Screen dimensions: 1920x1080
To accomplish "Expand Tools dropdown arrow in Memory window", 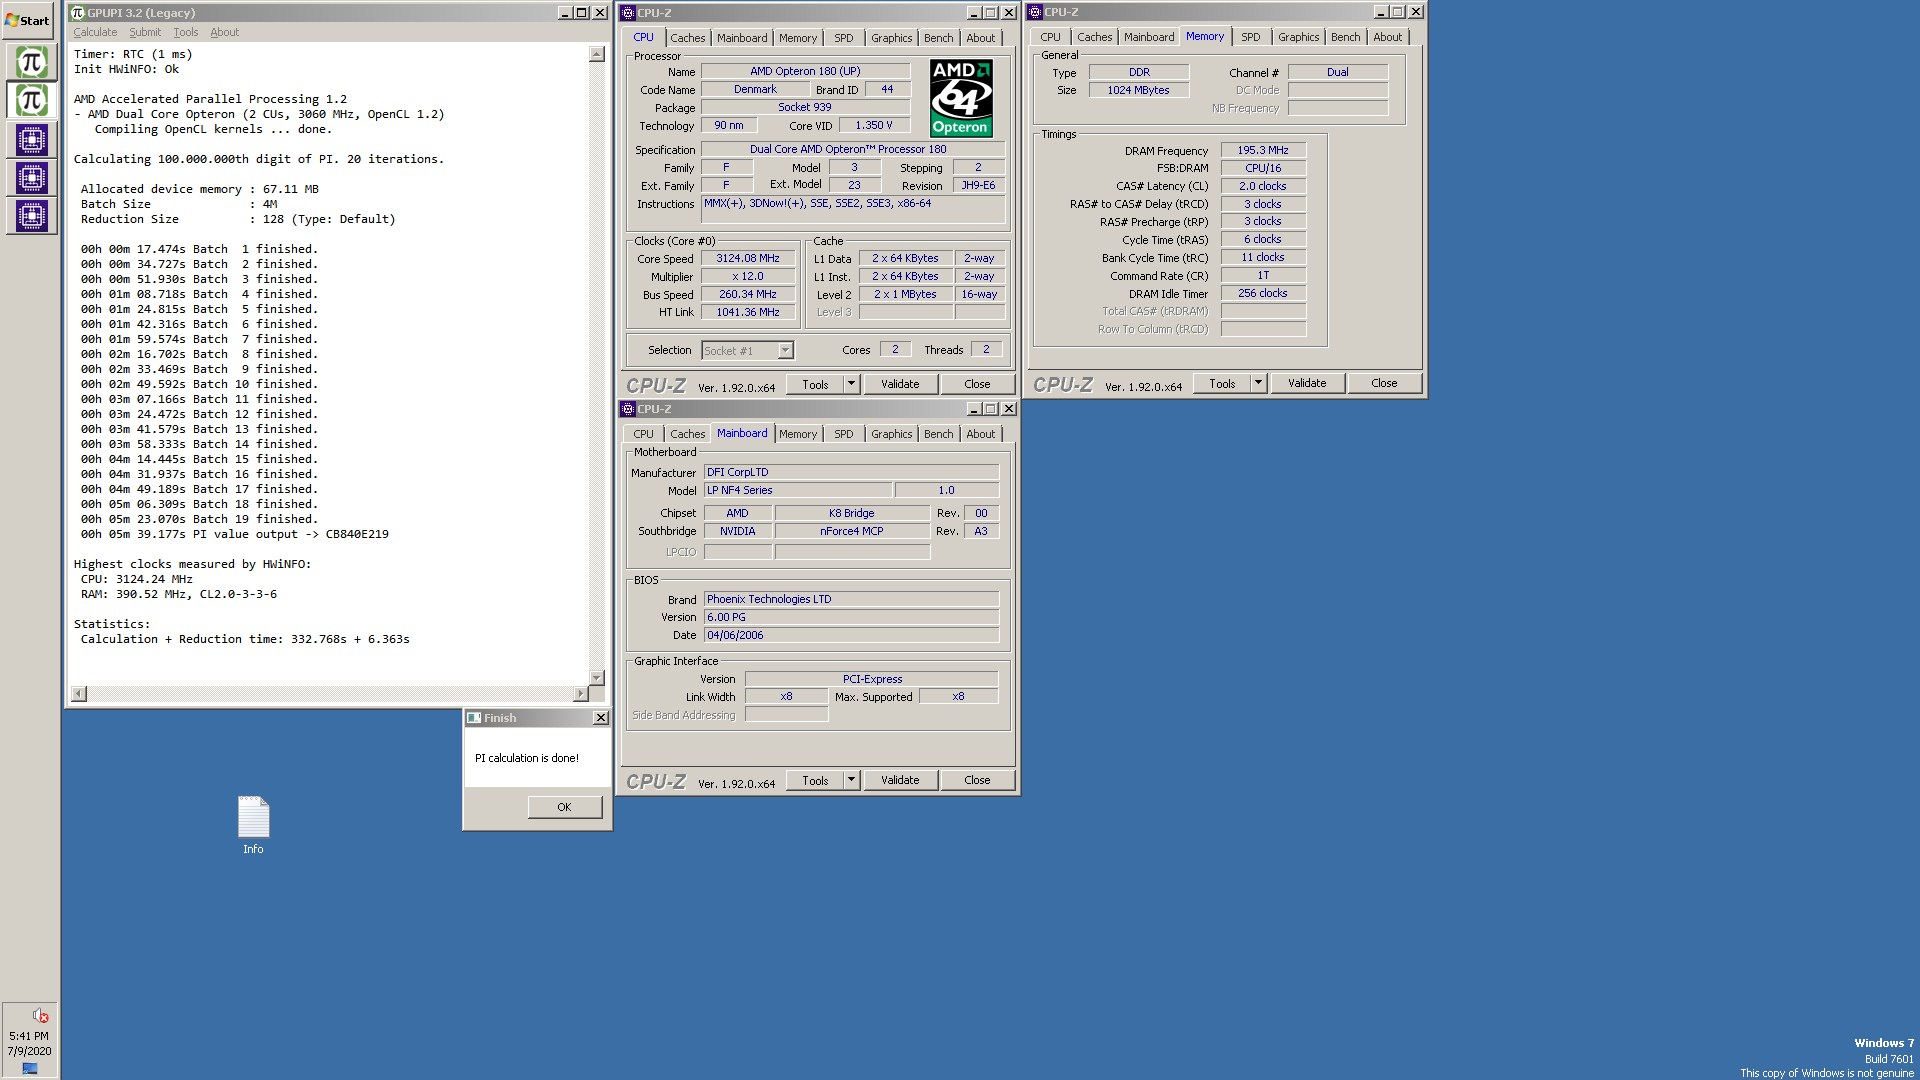I will coord(1258,383).
